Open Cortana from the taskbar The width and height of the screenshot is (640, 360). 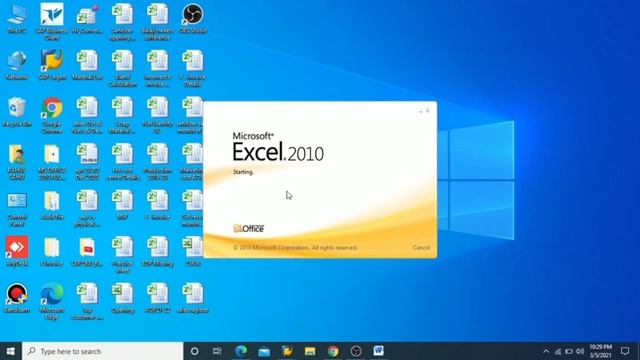pos(195,351)
